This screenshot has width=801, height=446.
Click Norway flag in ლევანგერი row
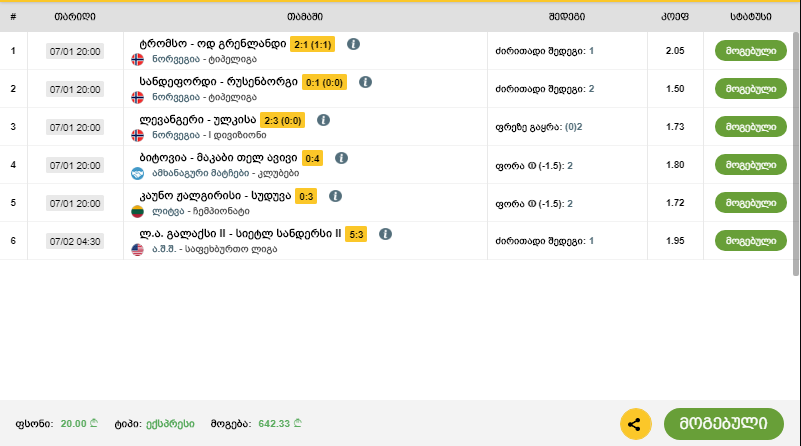click(x=137, y=135)
